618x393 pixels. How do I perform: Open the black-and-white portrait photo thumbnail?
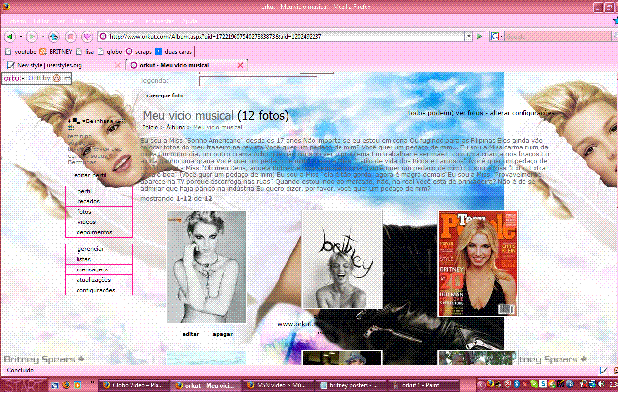pos(207,267)
